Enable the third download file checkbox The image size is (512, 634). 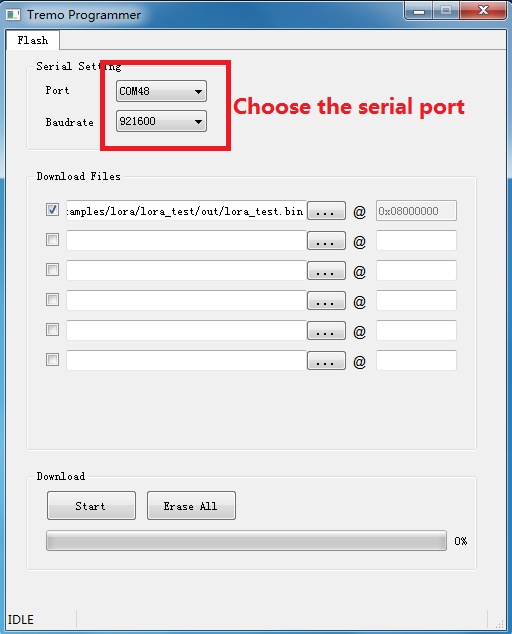(x=52, y=269)
